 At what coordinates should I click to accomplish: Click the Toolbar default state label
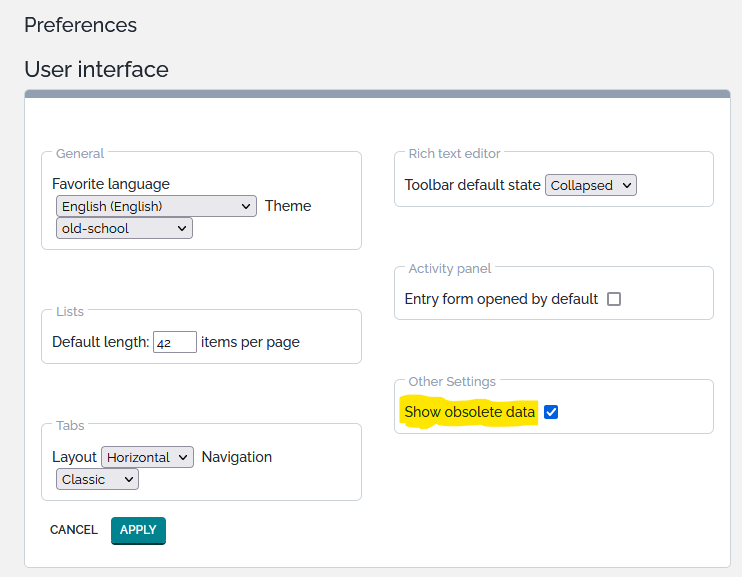coord(472,185)
